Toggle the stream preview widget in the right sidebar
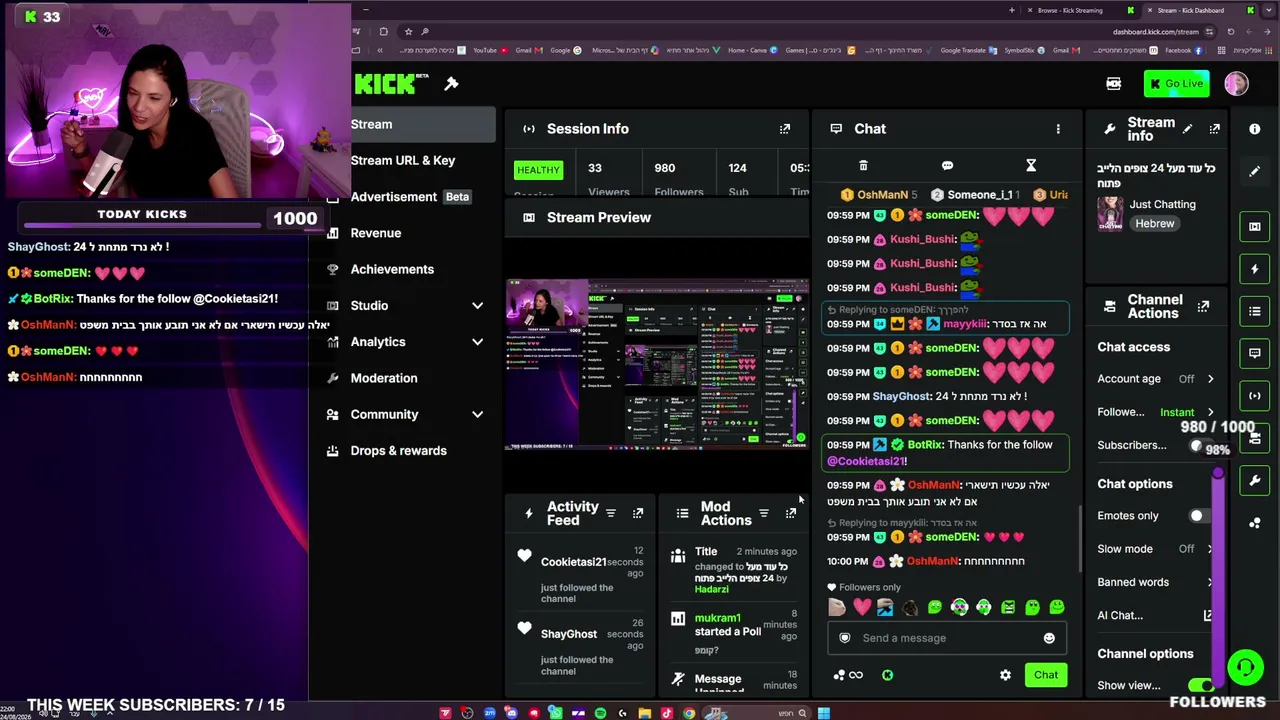Screen dimensions: 1280x720 coord(1255,227)
